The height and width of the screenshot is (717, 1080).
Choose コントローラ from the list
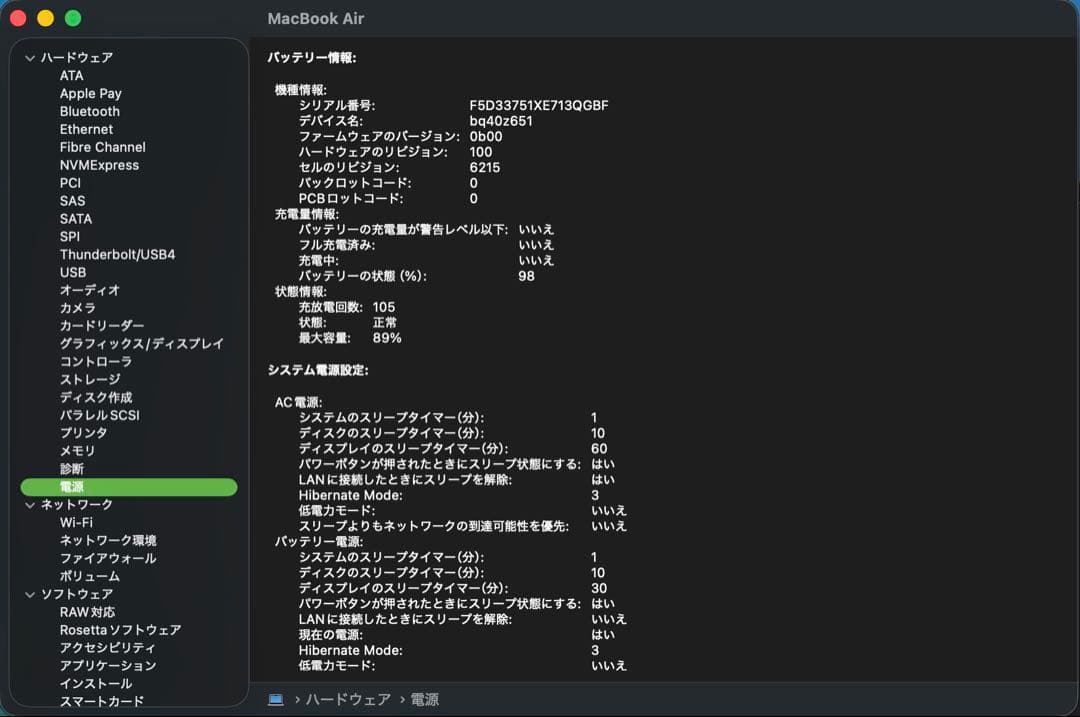pyautogui.click(x=96, y=362)
